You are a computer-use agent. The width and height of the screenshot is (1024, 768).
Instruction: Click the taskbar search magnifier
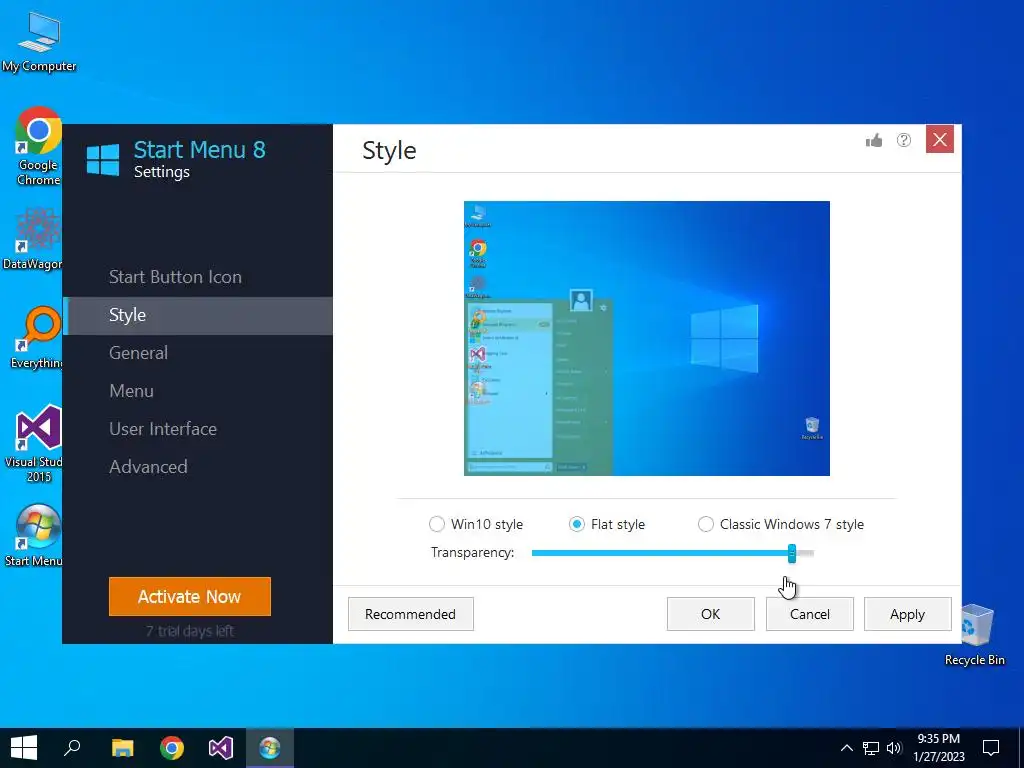pyautogui.click(x=72, y=748)
